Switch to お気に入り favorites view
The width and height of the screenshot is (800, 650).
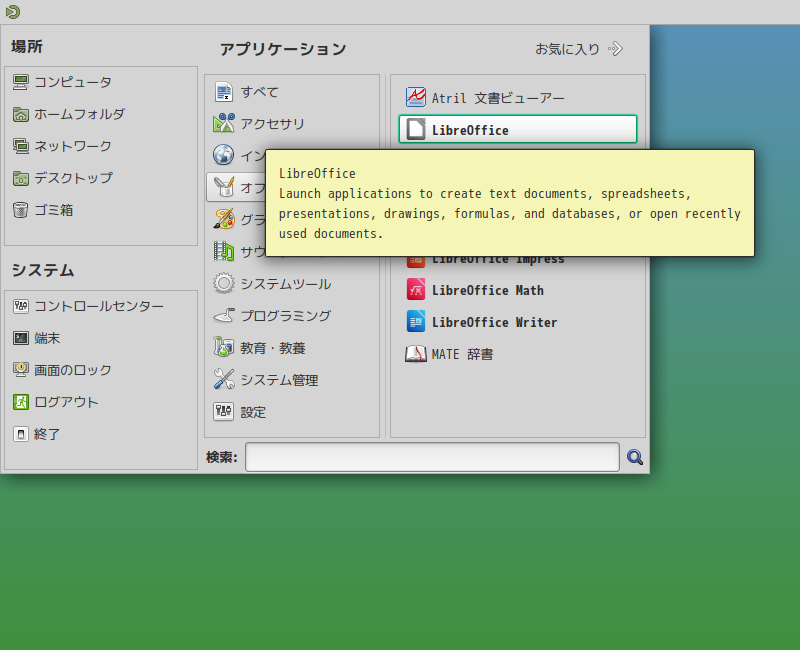click(579, 49)
